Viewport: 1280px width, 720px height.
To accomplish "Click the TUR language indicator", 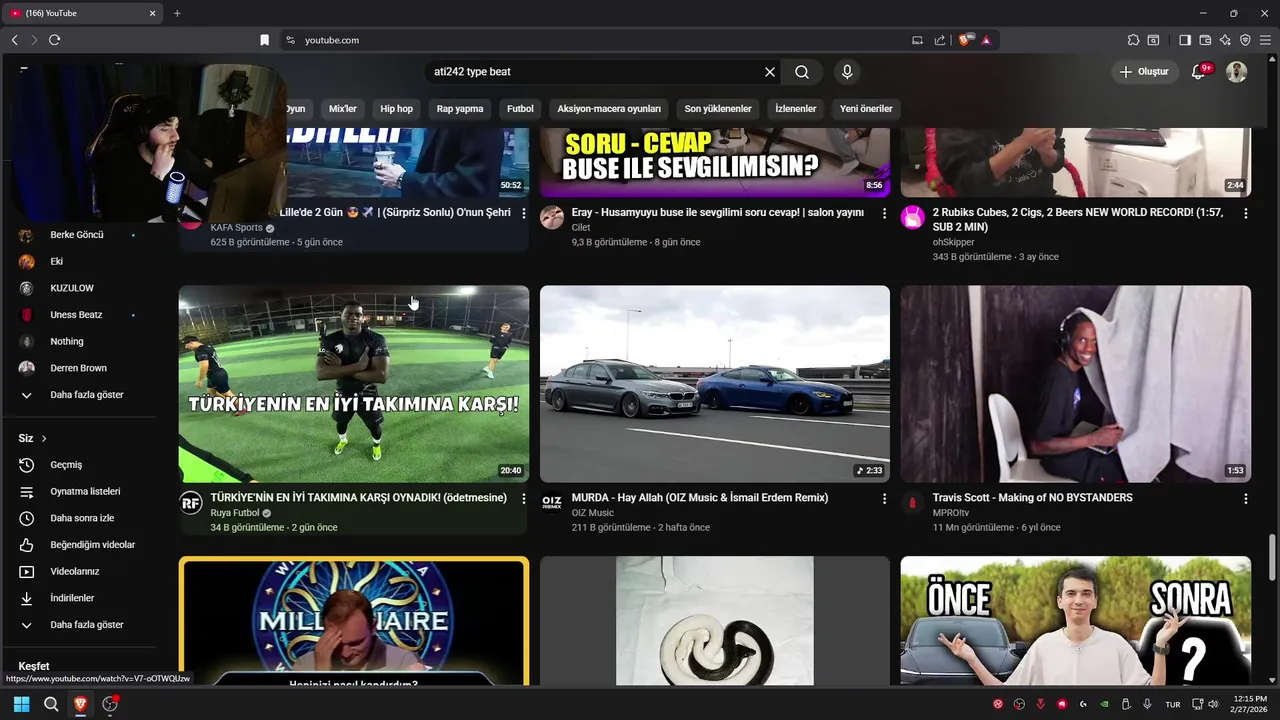I will (1173, 704).
